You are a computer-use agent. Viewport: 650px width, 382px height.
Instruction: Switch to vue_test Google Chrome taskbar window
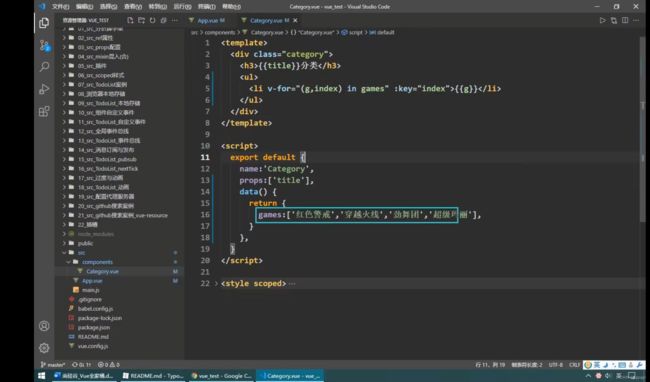[221, 376]
